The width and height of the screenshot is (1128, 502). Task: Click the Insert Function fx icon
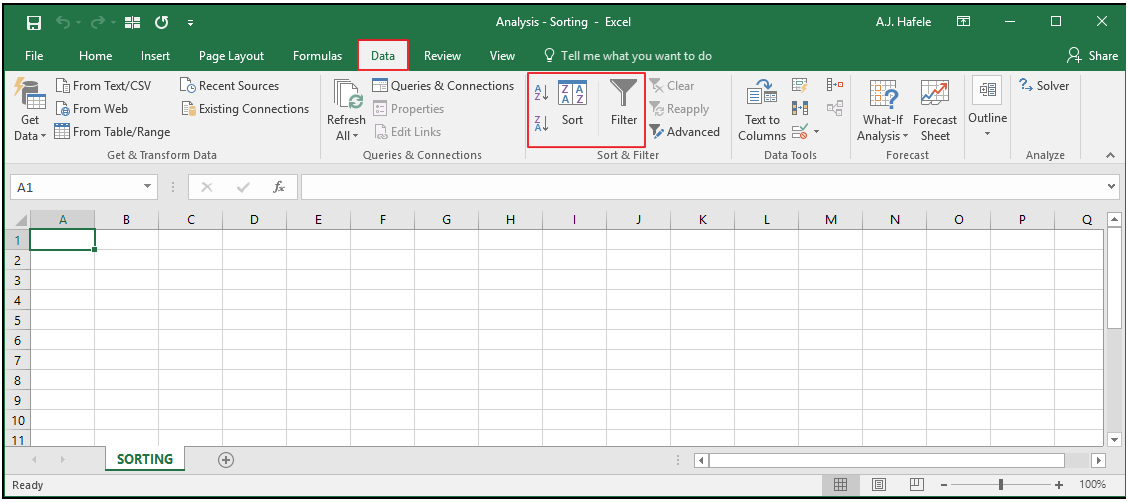[x=279, y=187]
